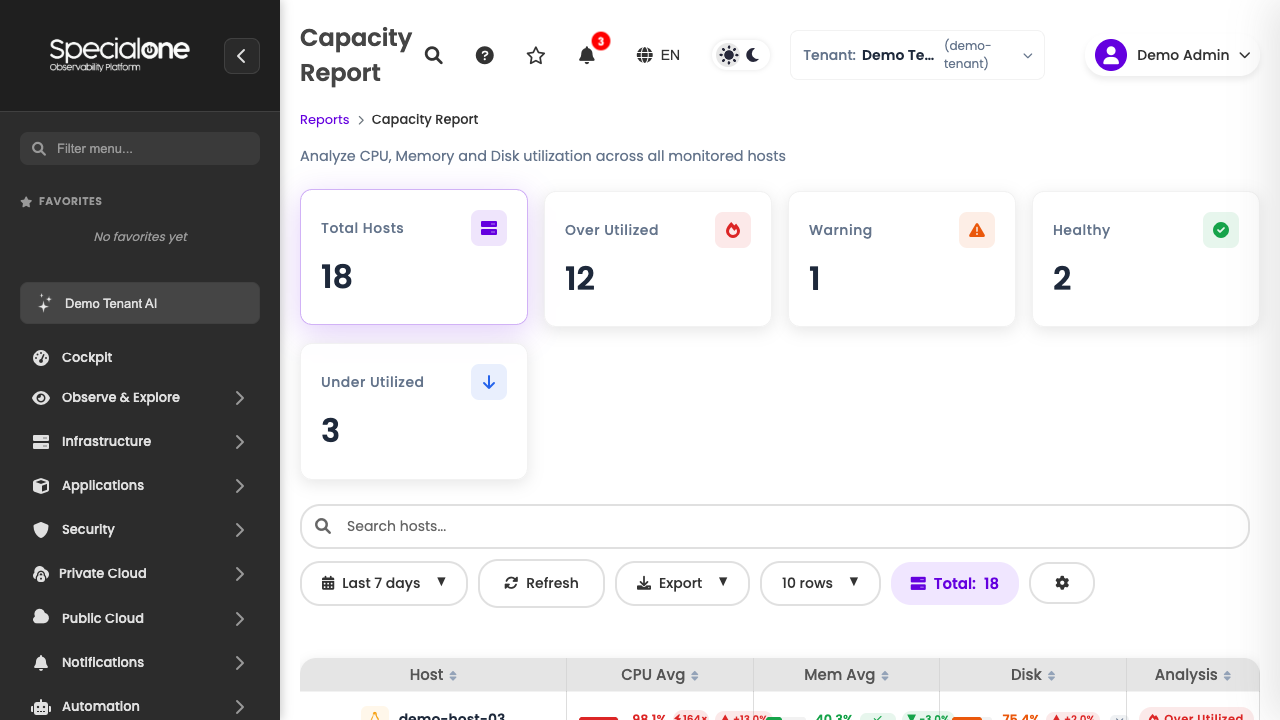The image size is (1280, 720).
Task: Open the help question mark icon
Action: [x=485, y=55]
